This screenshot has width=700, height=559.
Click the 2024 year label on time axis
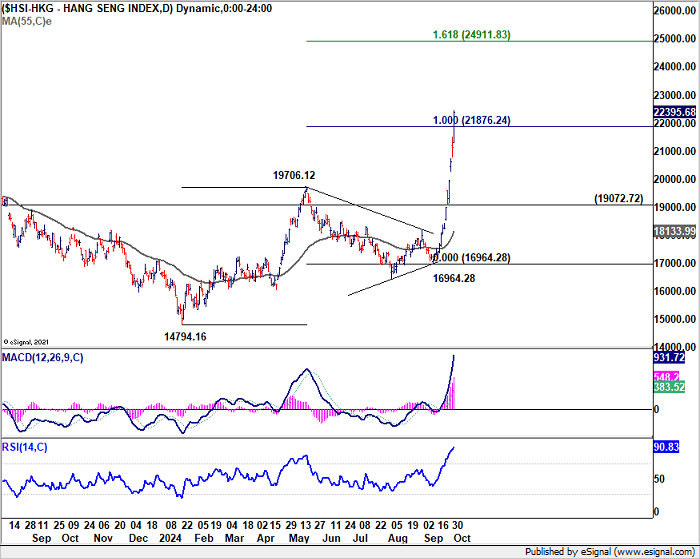[170, 538]
